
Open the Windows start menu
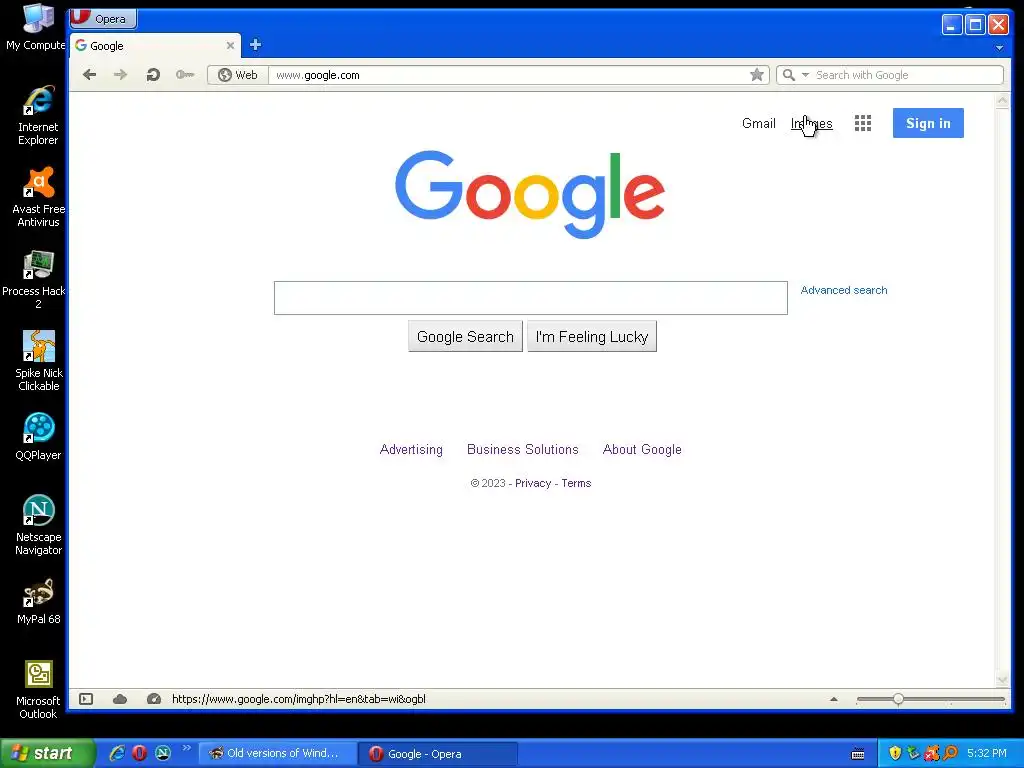[47, 753]
